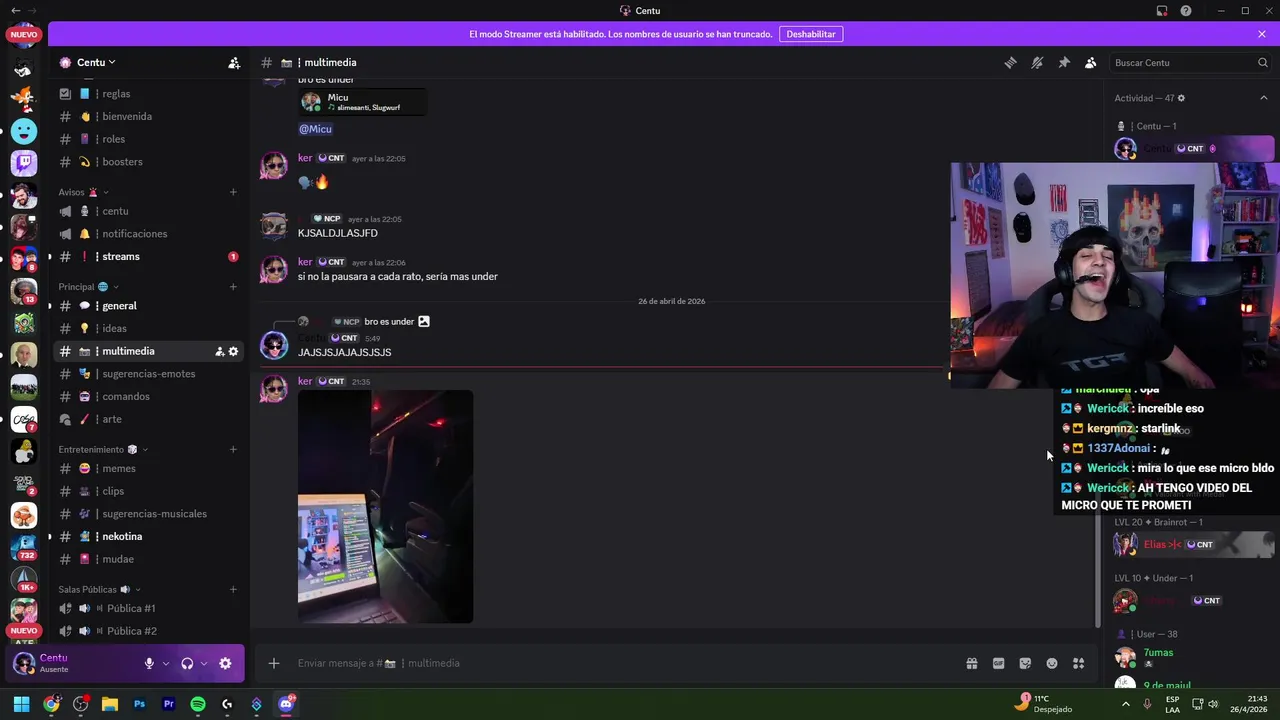
Task: Open the memes channel
Action: pyautogui.click(x=150, y=469)
